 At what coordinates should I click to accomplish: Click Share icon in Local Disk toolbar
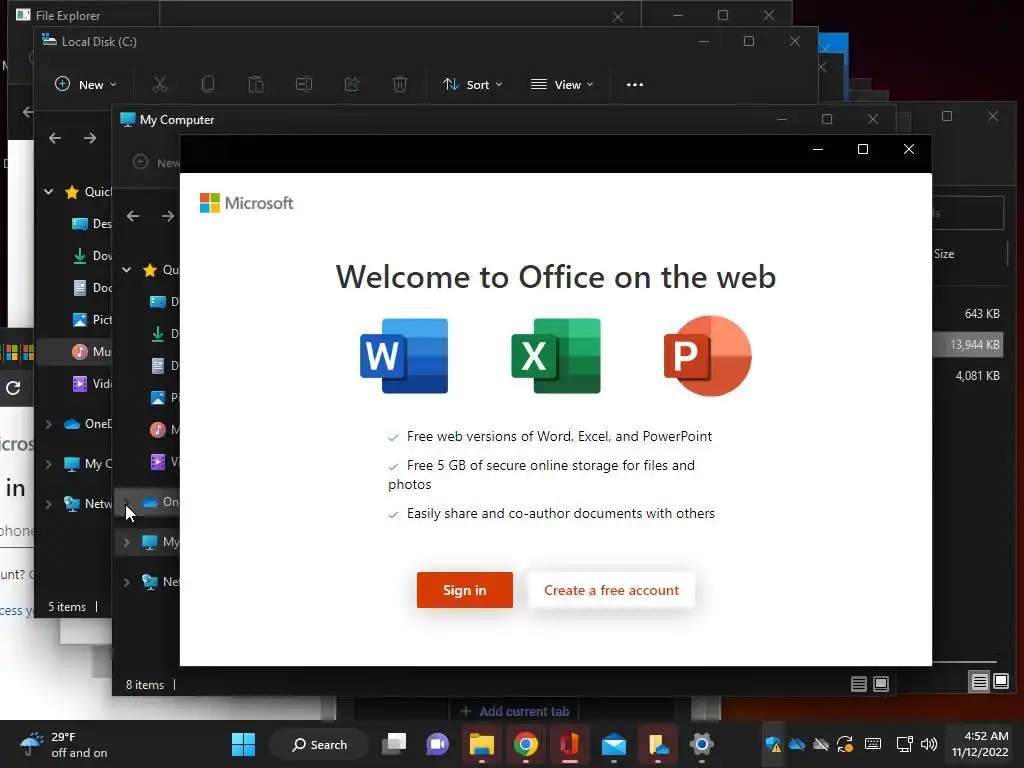click(x=352, y=84)
